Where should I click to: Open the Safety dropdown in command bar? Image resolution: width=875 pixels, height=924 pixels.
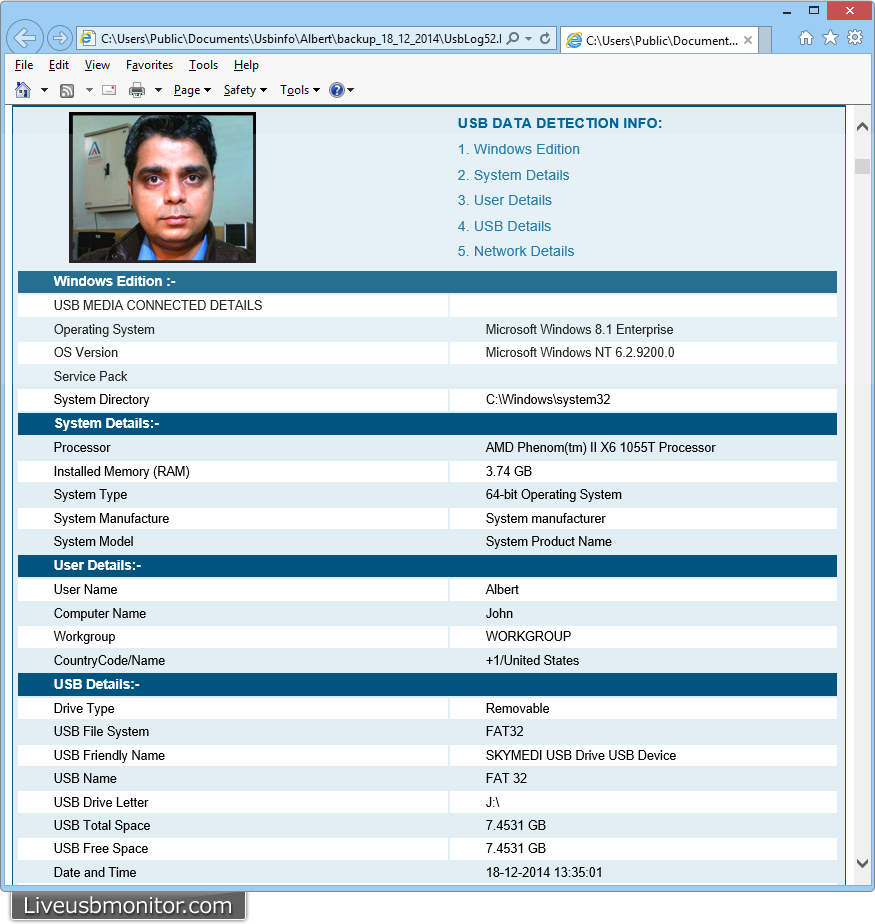pos(245,90)
